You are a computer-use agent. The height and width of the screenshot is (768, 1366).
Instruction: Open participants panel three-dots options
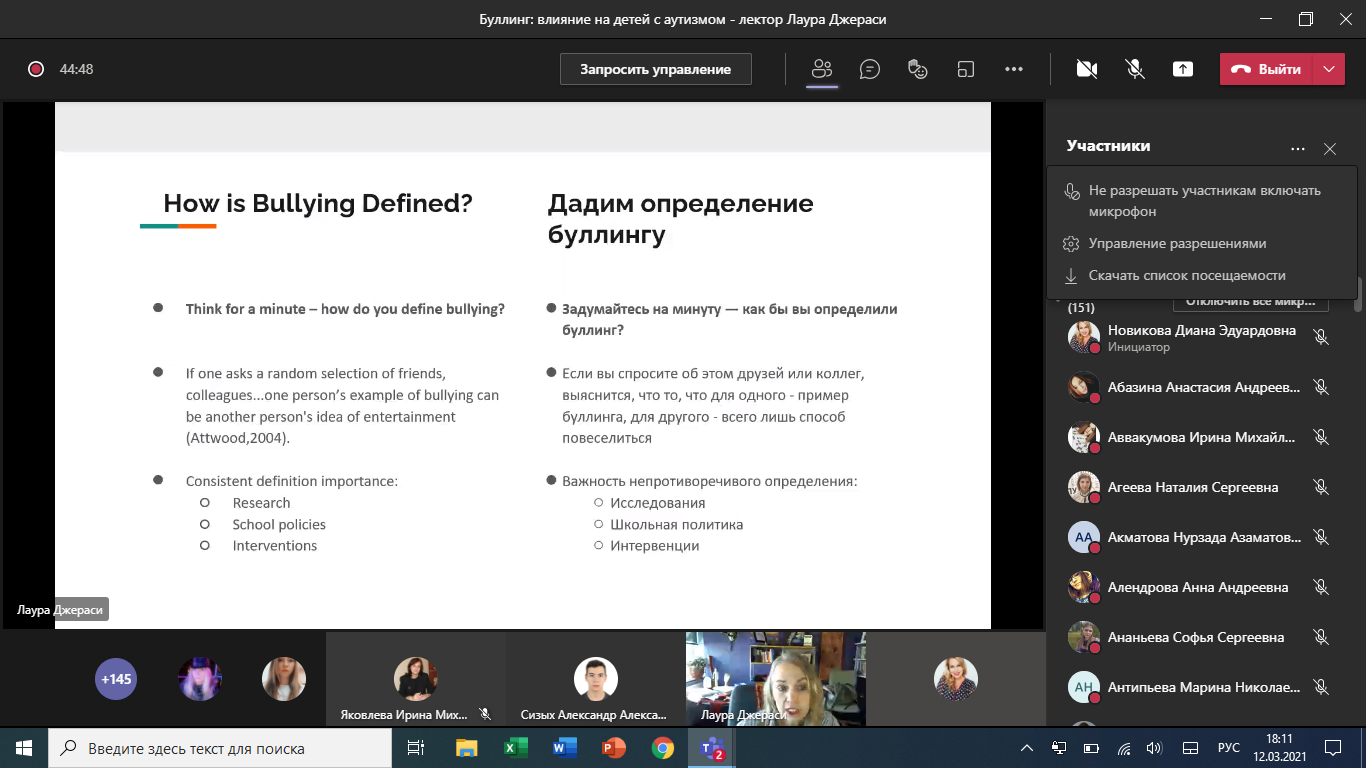[1297, 149]
